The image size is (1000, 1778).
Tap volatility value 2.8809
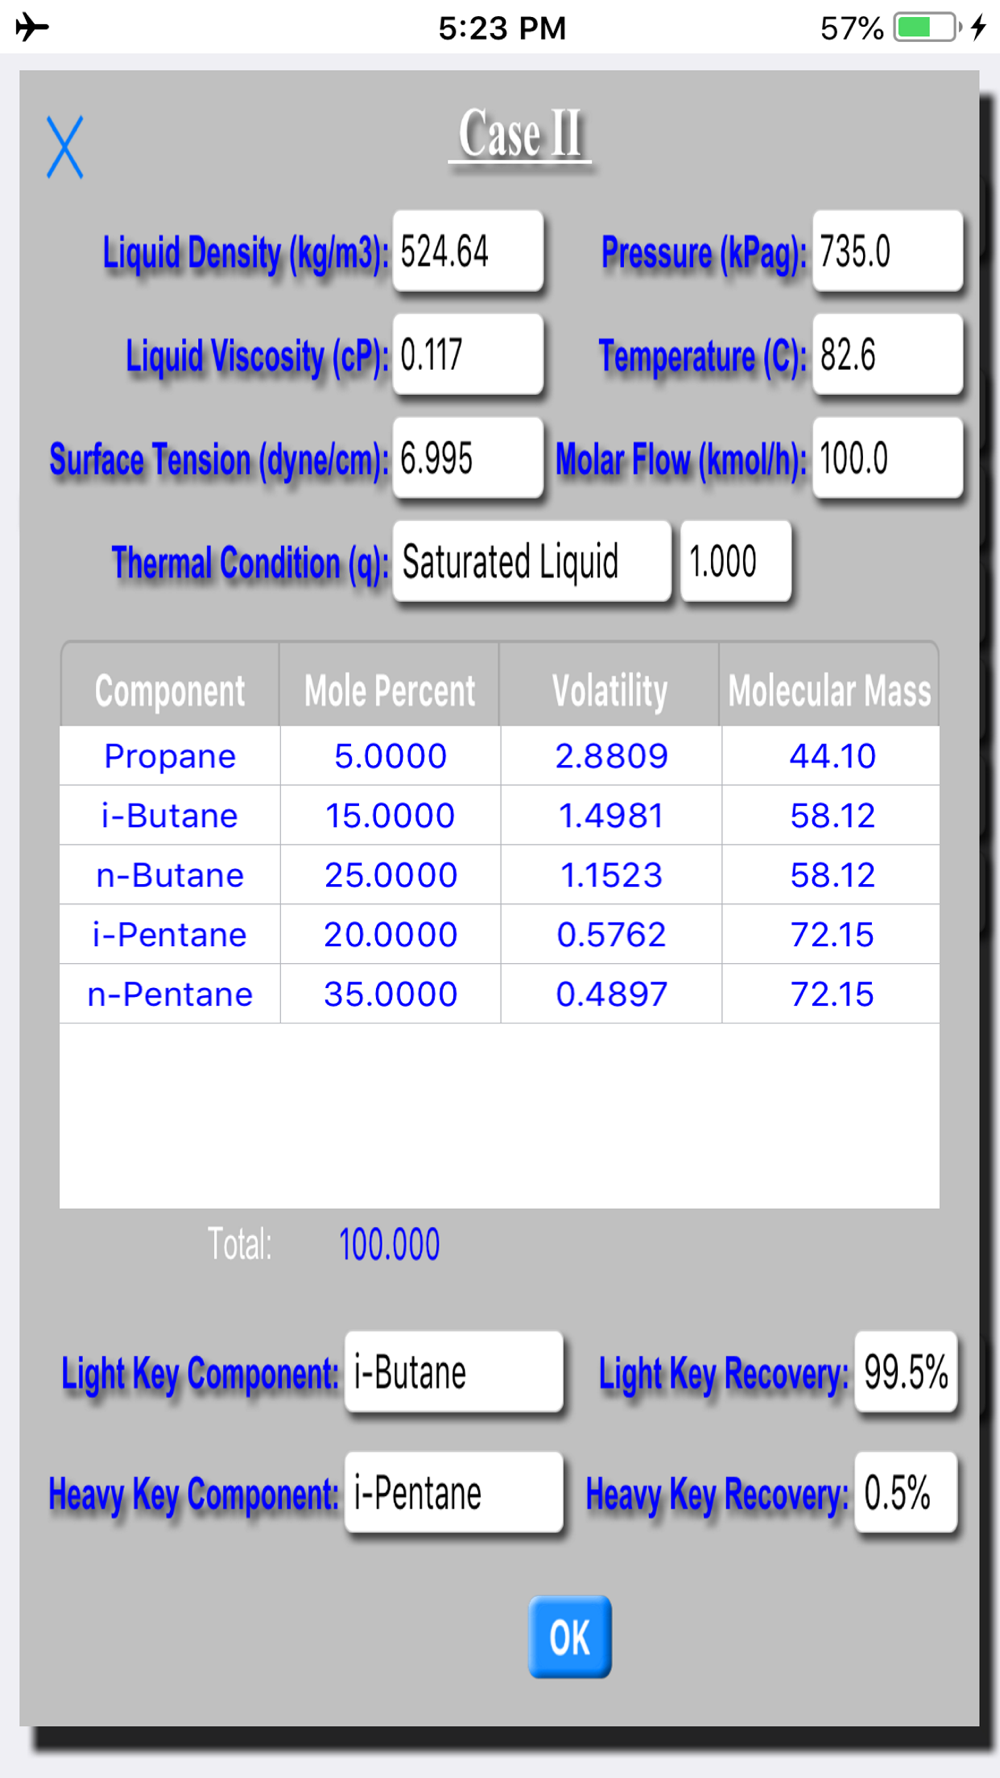(x=611, y=756)
